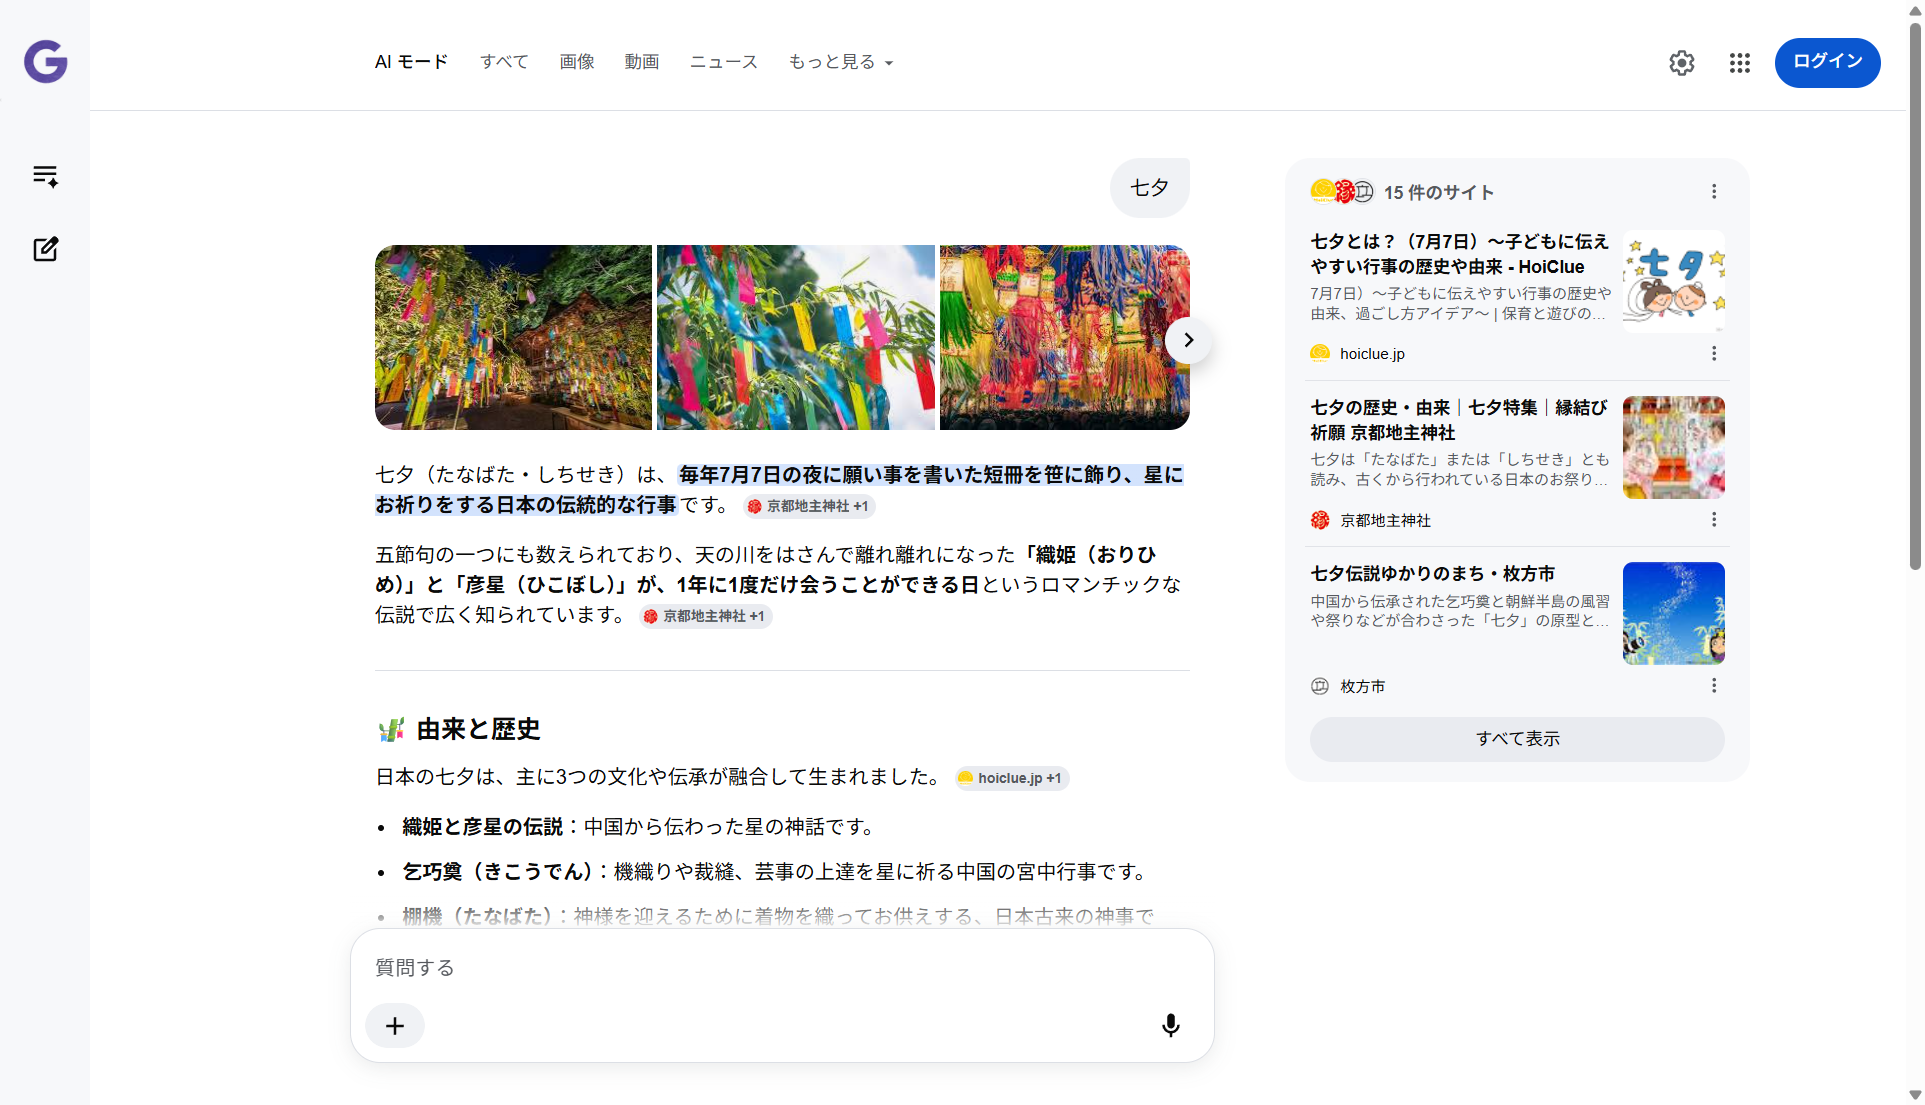This screenshot has height=1105, width=1925.
Task: Open the 七夕とは？ HoiClue article link
Action: point(1459,254)
